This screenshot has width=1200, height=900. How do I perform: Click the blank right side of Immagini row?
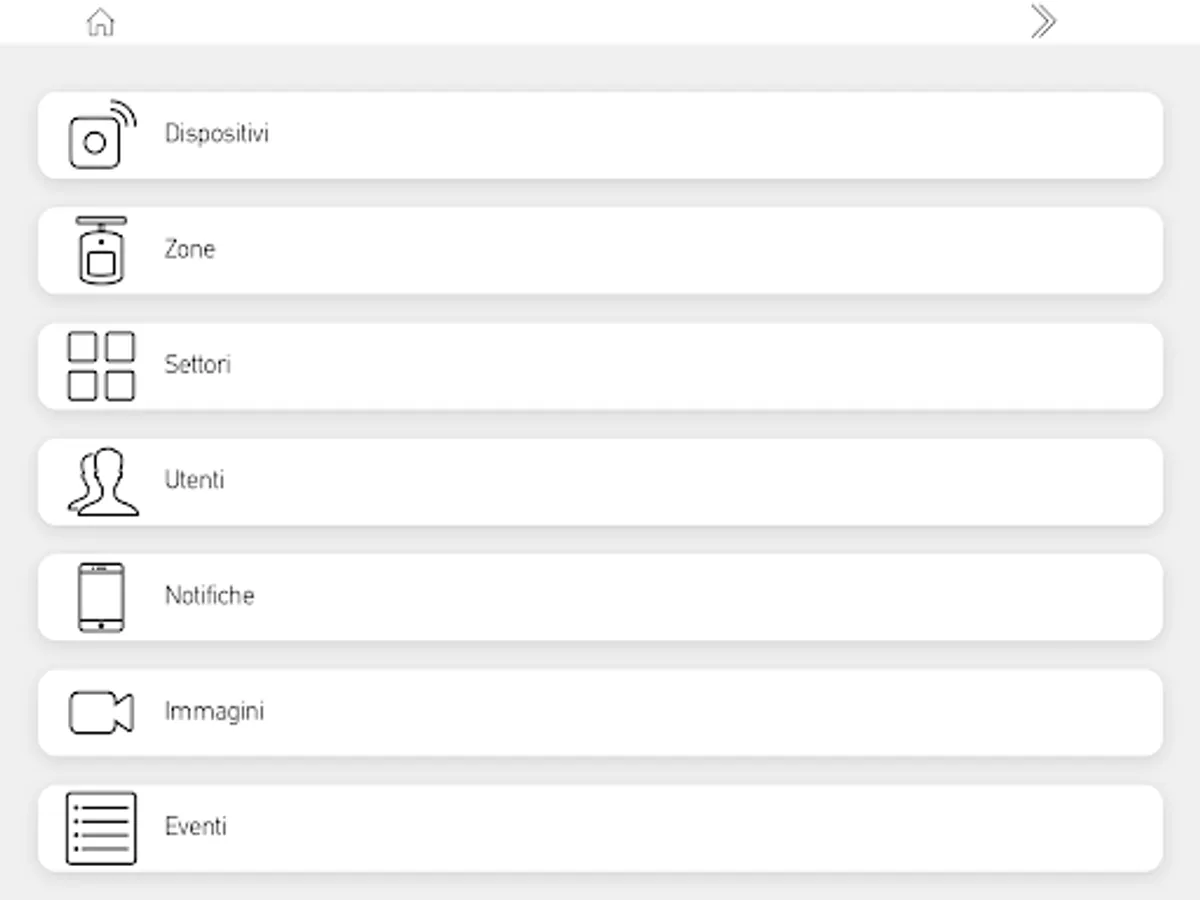pos(800,713)
